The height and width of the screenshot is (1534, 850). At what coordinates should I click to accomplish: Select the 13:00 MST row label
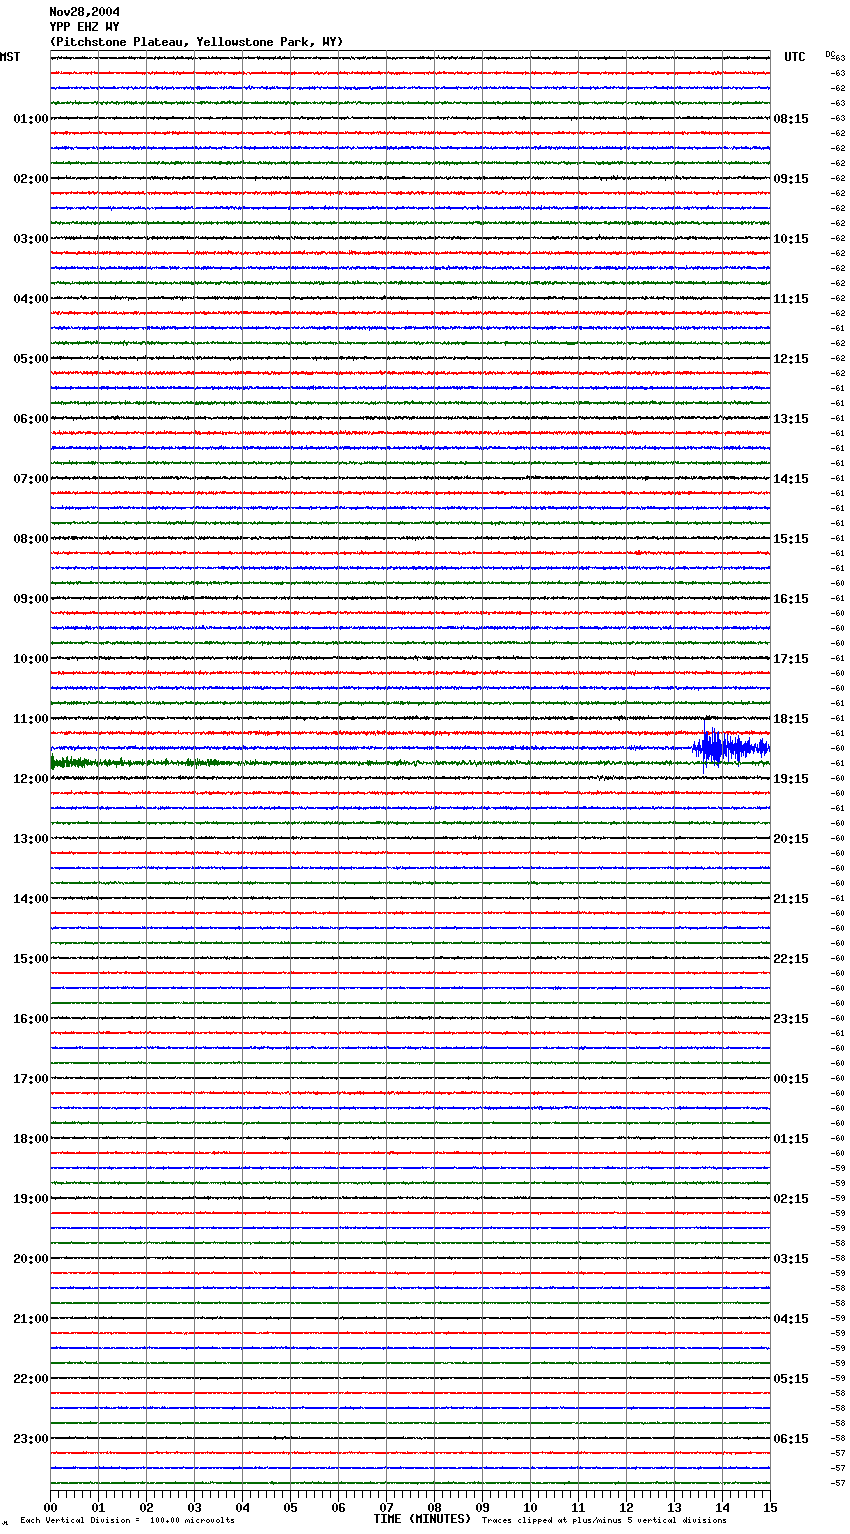point(31,839)
